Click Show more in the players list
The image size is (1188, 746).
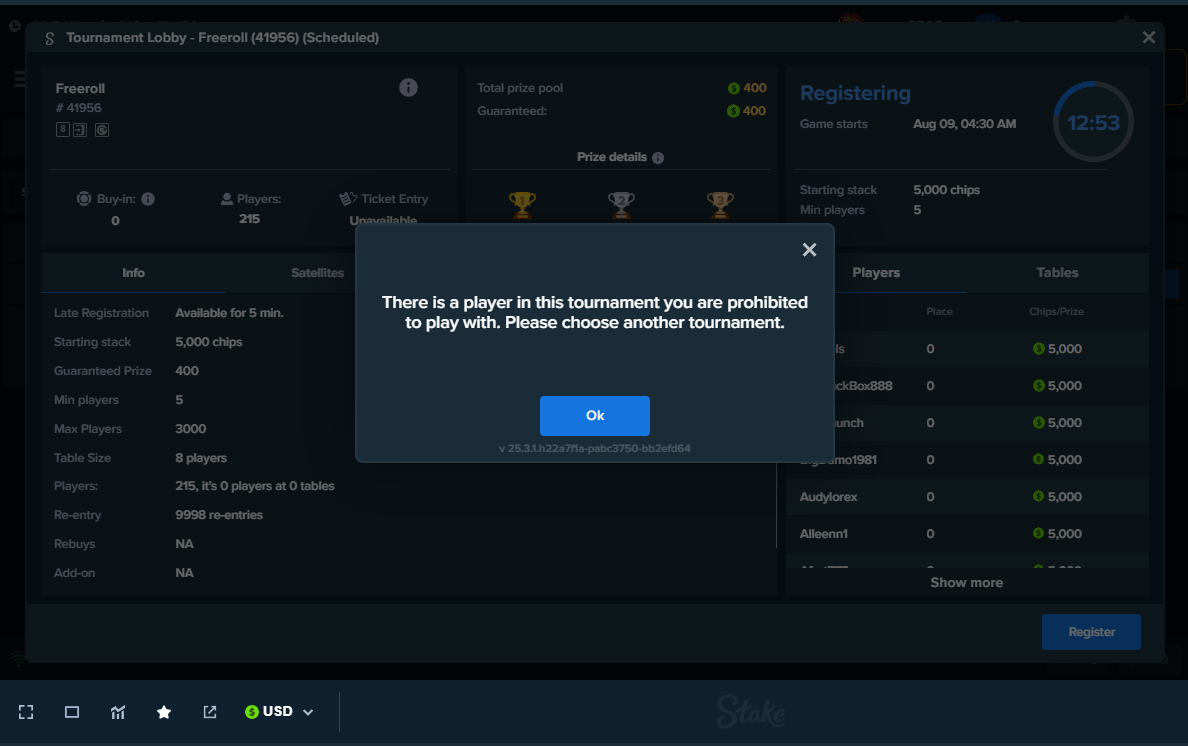click(x=966, y=583)
